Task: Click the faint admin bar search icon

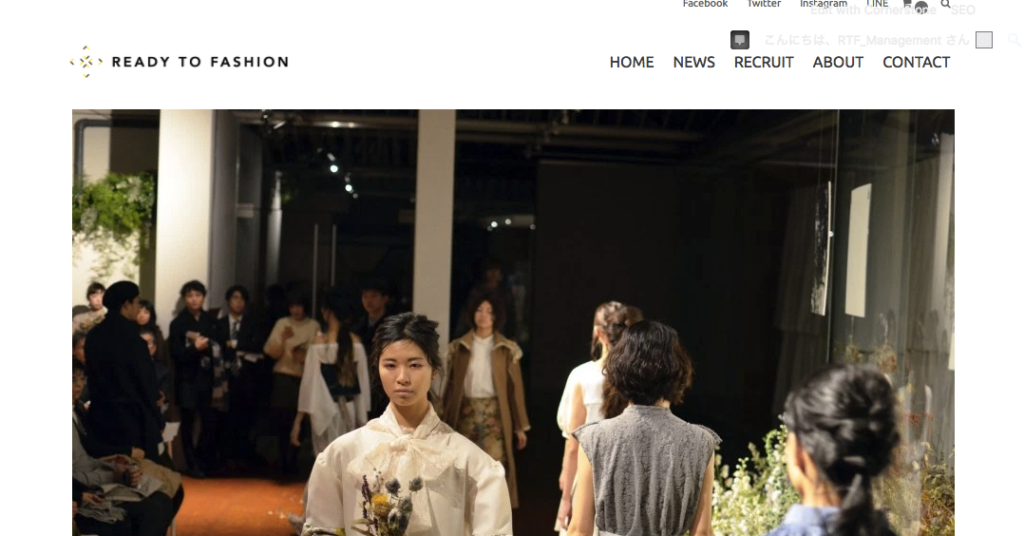Action: pyautogui.click(x=1014, y=40)
